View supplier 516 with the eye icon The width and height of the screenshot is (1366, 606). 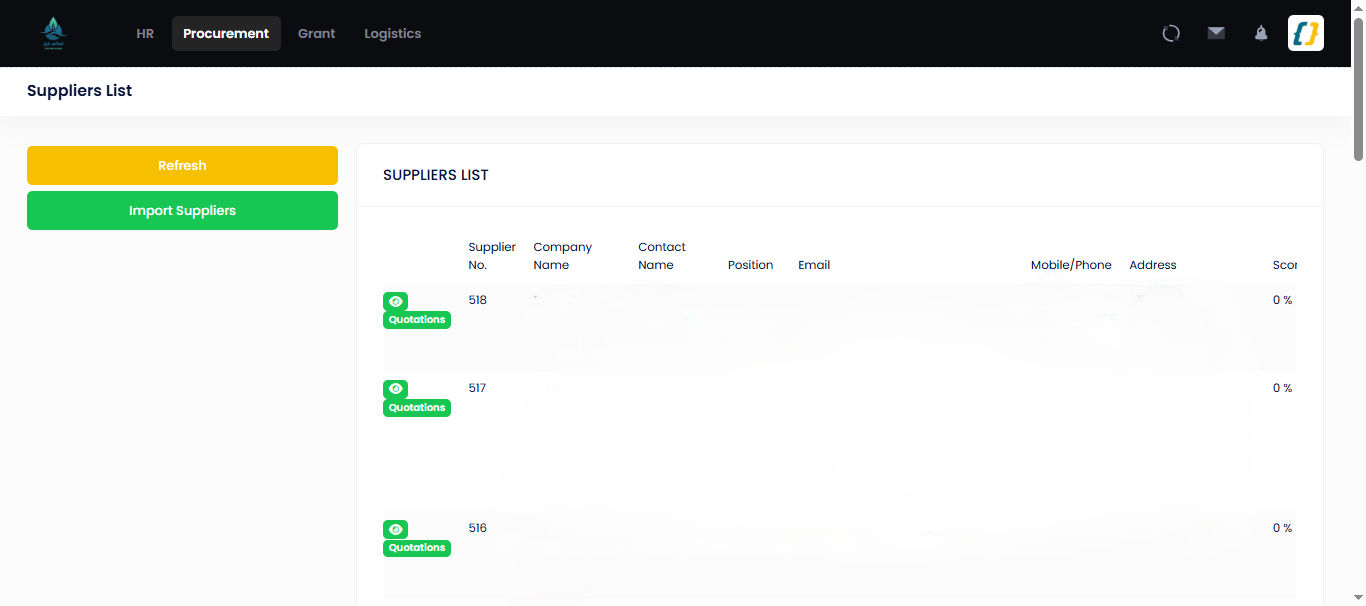395,529
